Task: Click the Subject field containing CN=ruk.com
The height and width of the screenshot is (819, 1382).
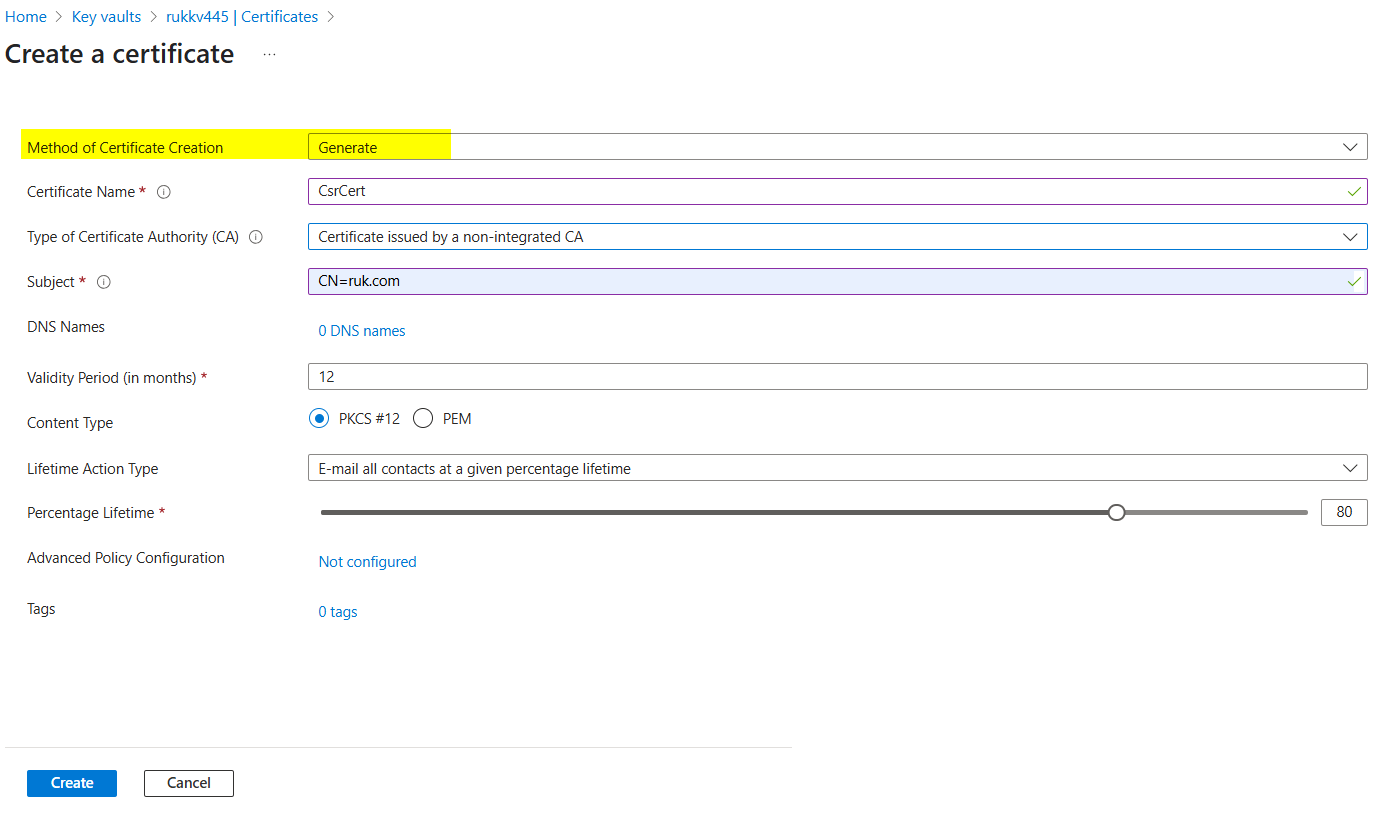Action: pos(837,281)
